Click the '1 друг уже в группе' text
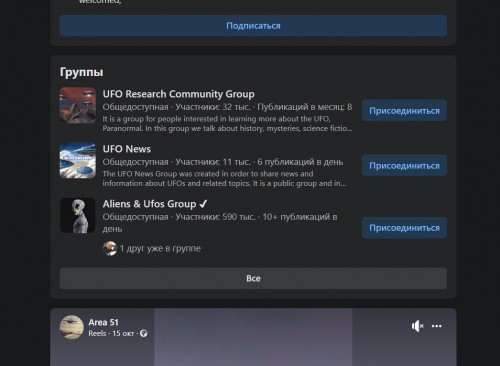Image resolution: width=500 pixels, height=366 pixels. (x=160, y=248)
